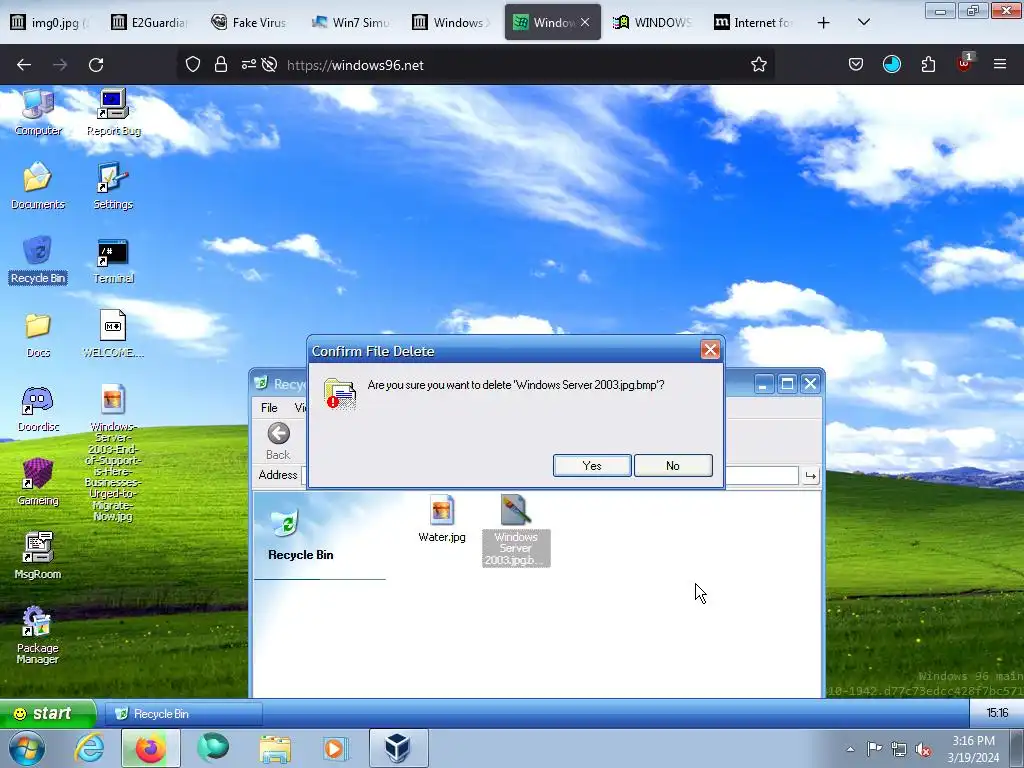Go back in browser history
The image size is (1024, 768).
point(24,65)
